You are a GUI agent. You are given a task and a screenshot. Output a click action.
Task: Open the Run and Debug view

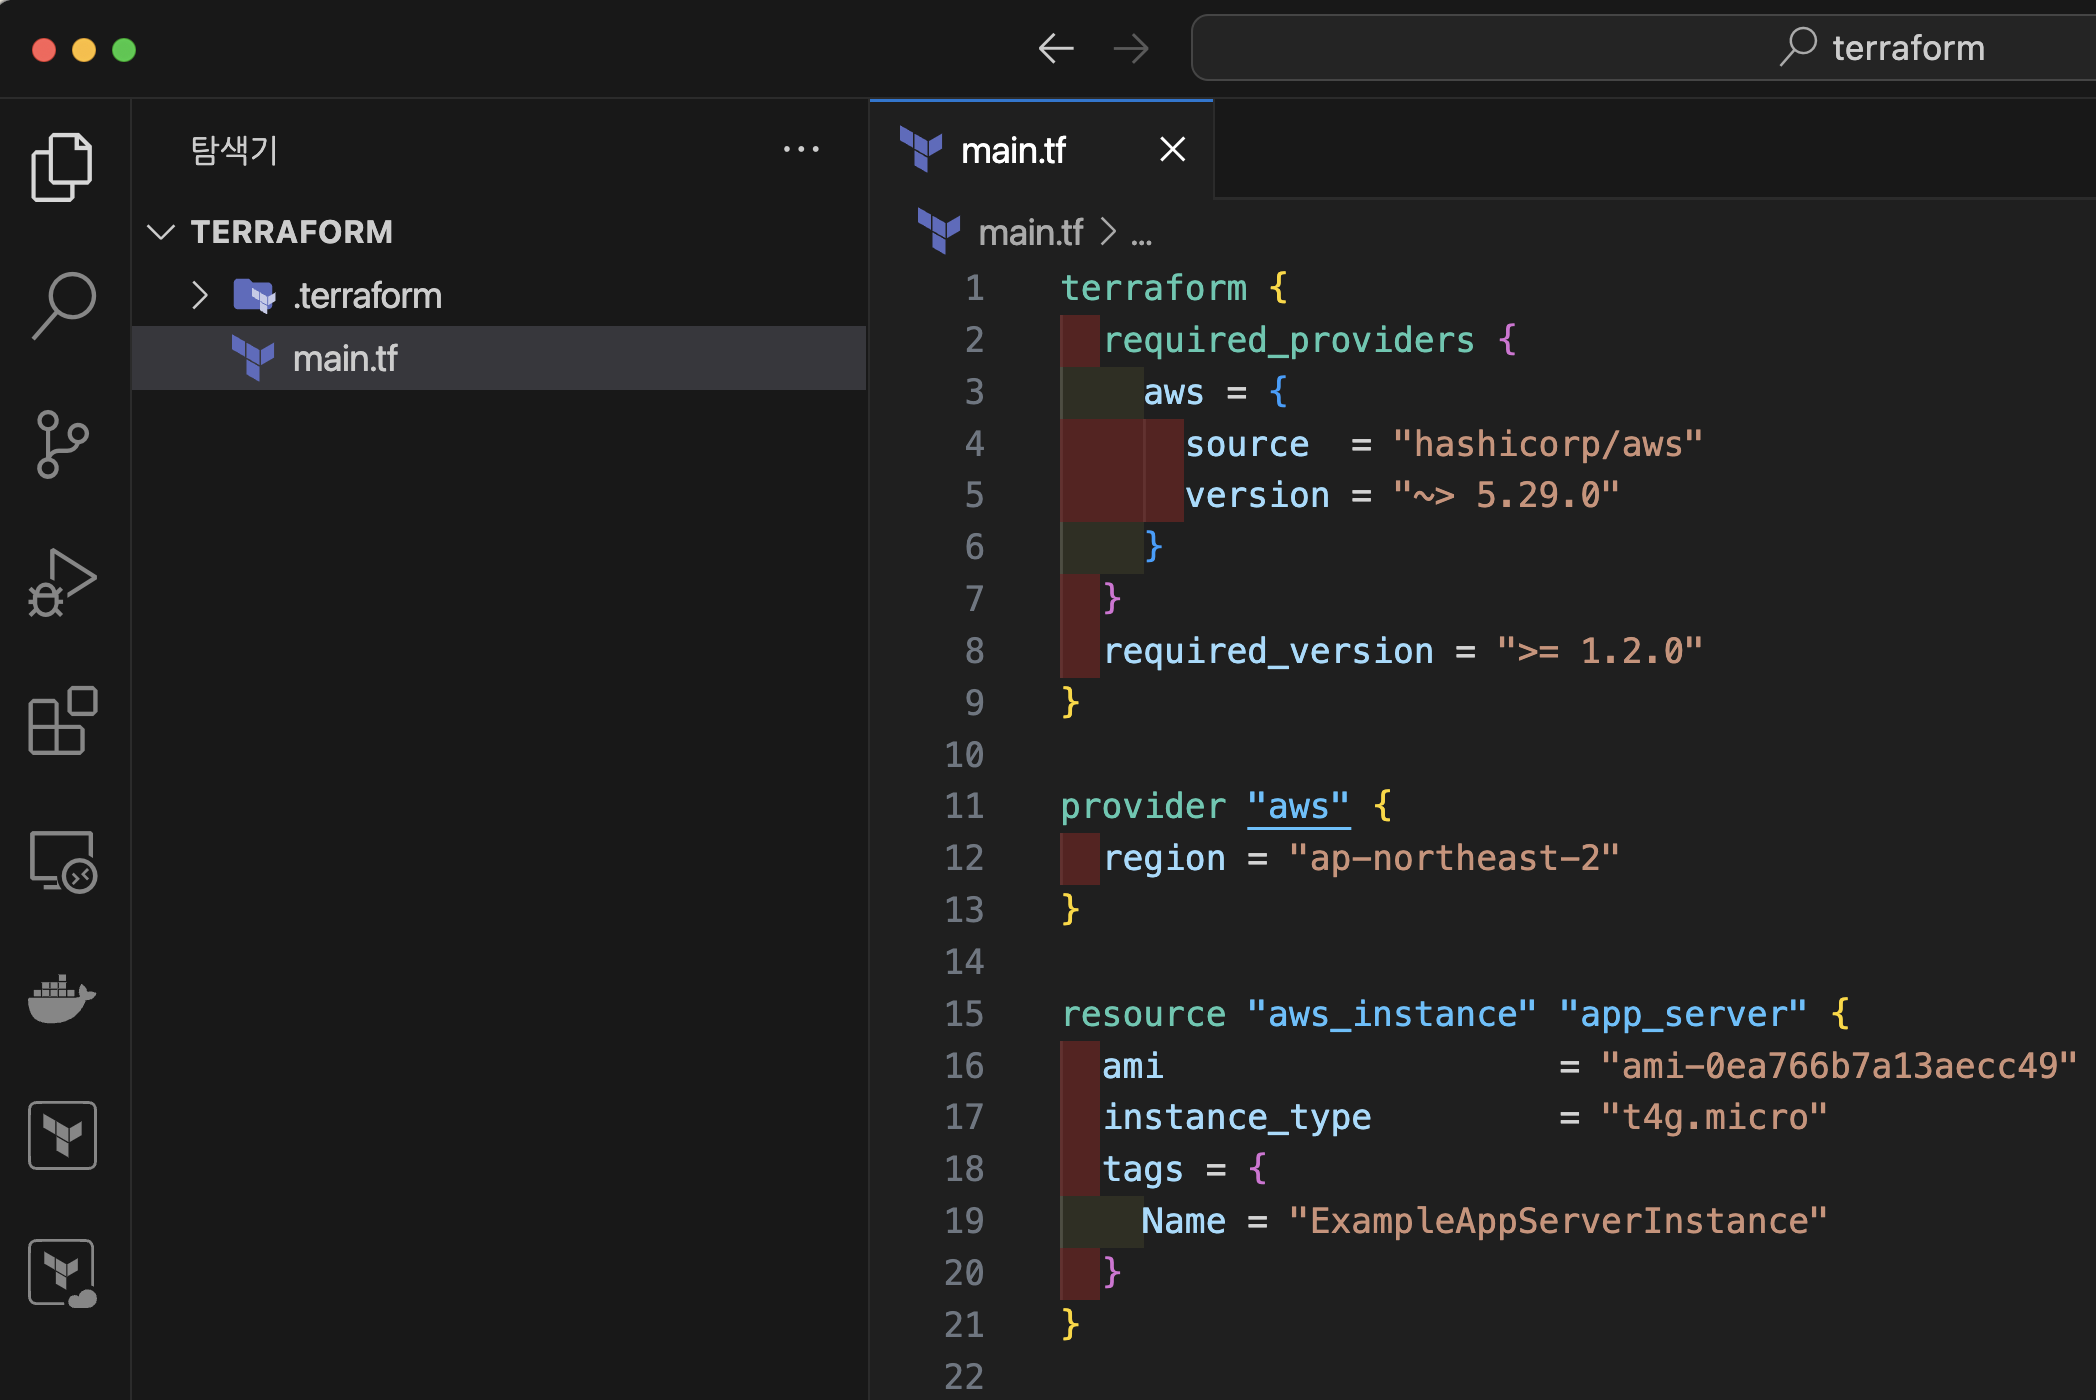62,583
